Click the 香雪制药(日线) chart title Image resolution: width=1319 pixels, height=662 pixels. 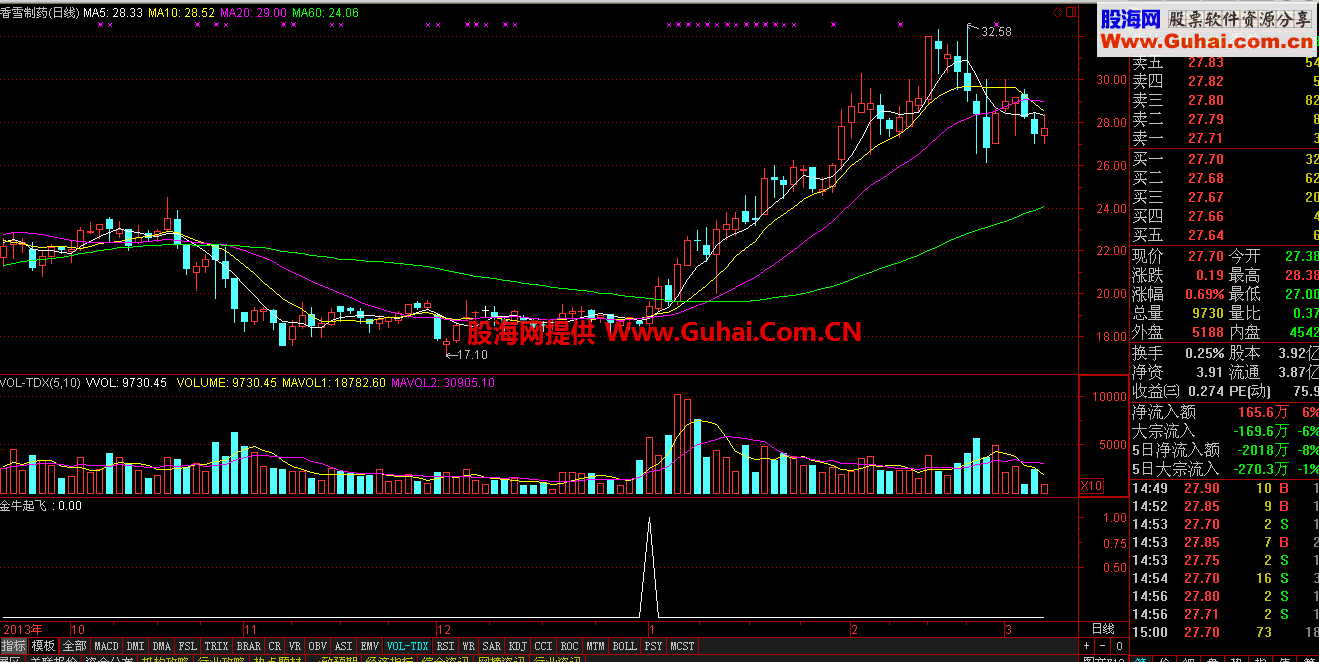[x=39, y=12]
